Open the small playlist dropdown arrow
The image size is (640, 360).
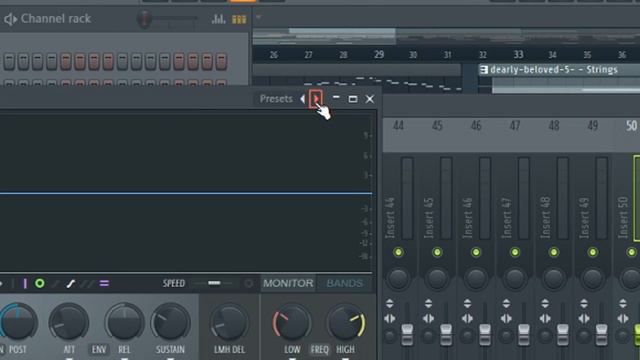click(258, 18)
